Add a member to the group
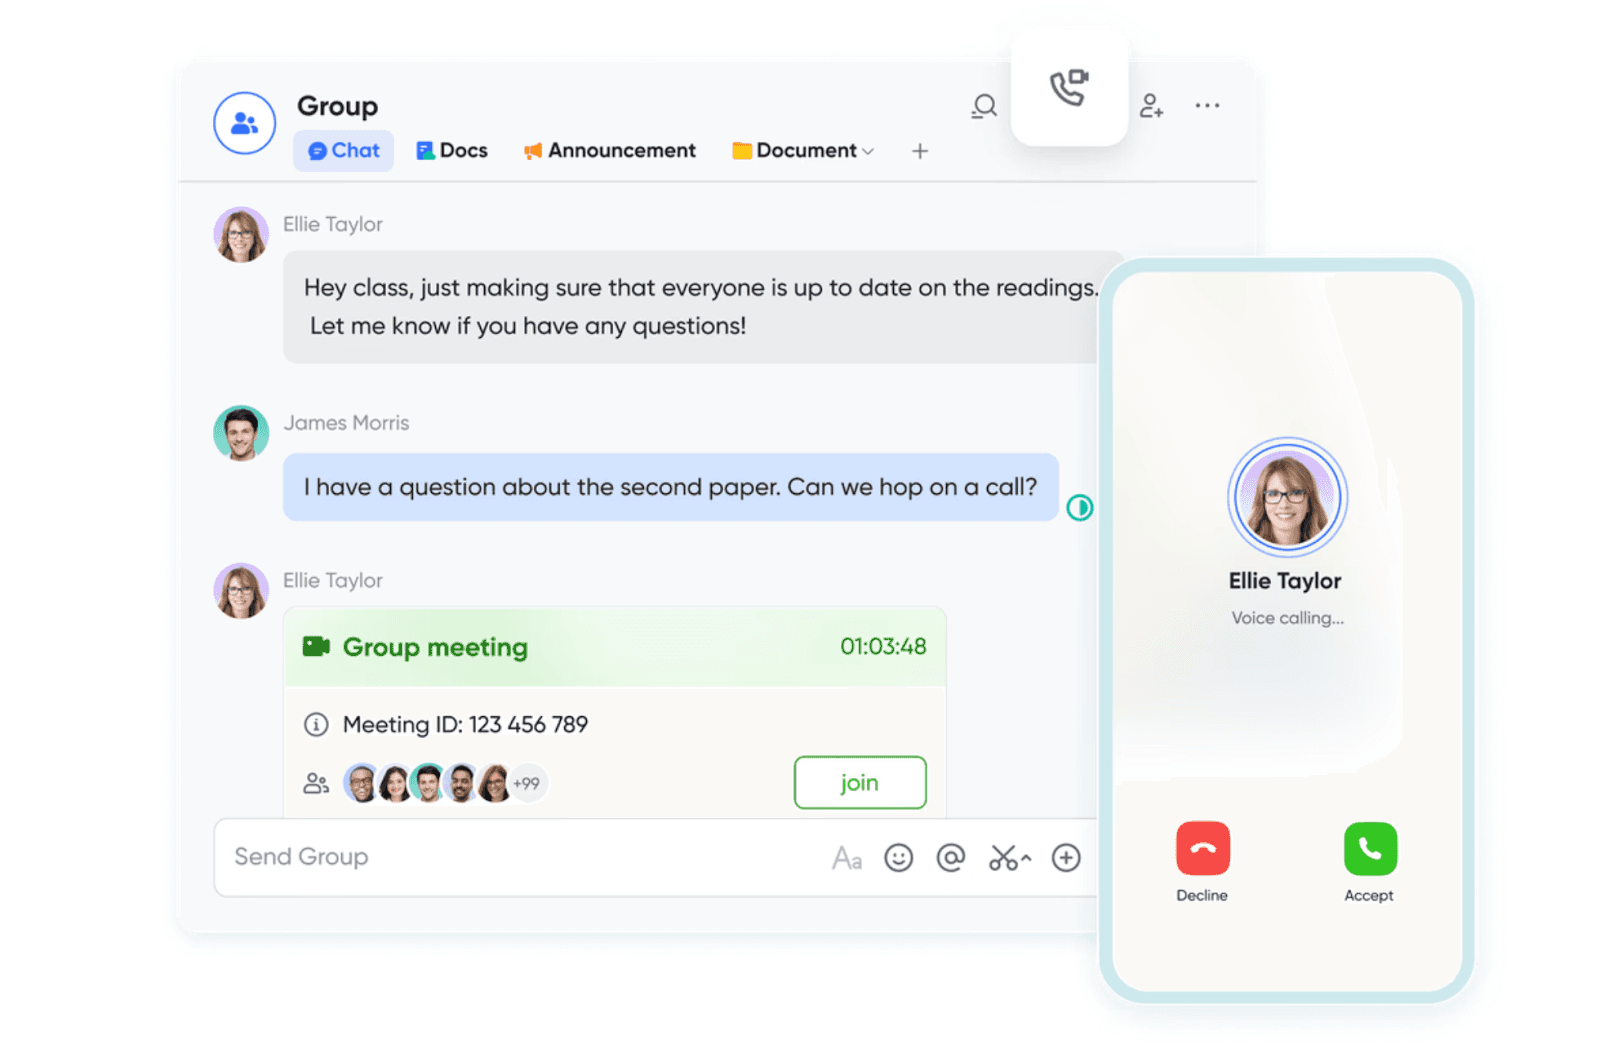 [x=1151, y=106]
